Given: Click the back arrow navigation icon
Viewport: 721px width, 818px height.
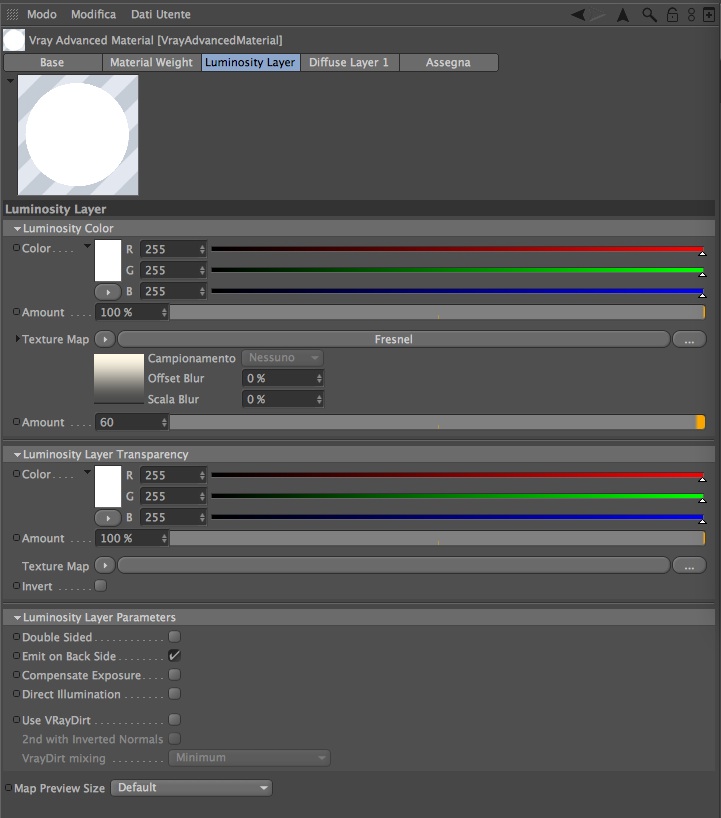Looking at the screenshot, I should (x=579, y=15).
